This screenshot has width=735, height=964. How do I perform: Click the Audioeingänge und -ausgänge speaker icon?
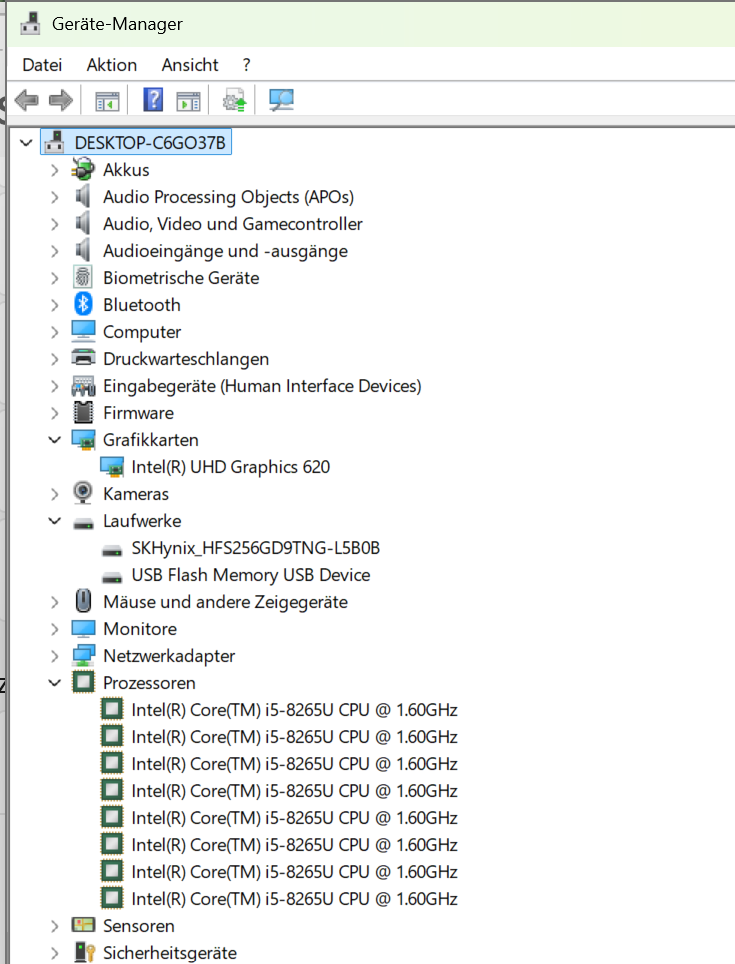[x=83, y=250]
